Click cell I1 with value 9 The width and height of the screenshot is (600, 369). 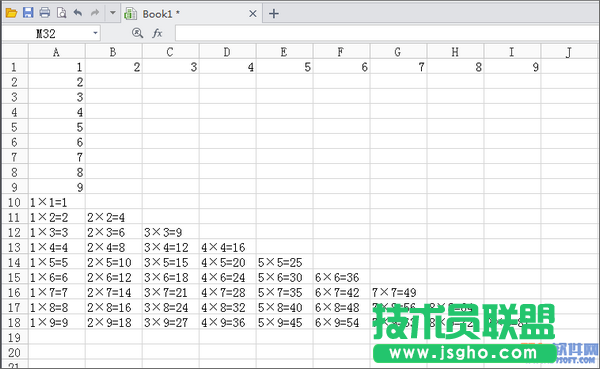click(x=512, y=67)
